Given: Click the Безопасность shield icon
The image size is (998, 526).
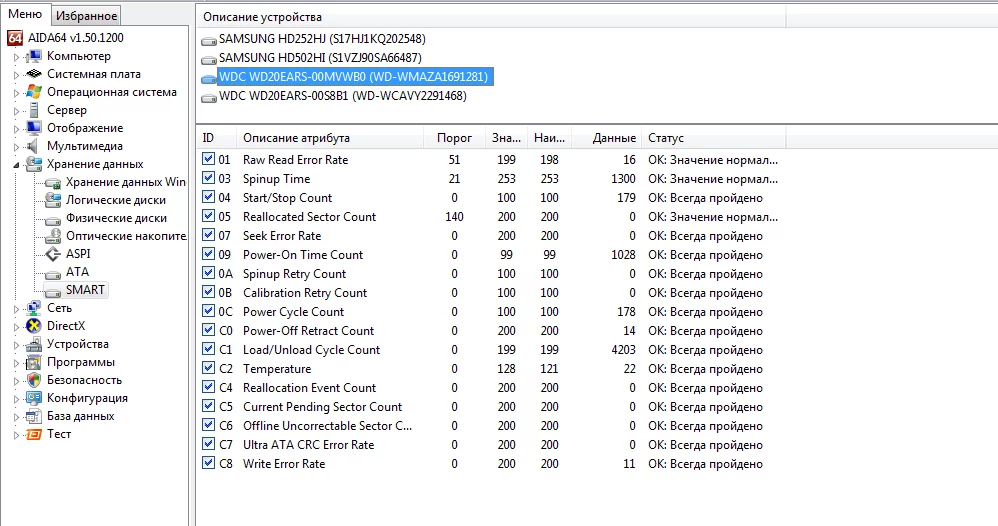Looking at the screenshot, I should (34, 380).
